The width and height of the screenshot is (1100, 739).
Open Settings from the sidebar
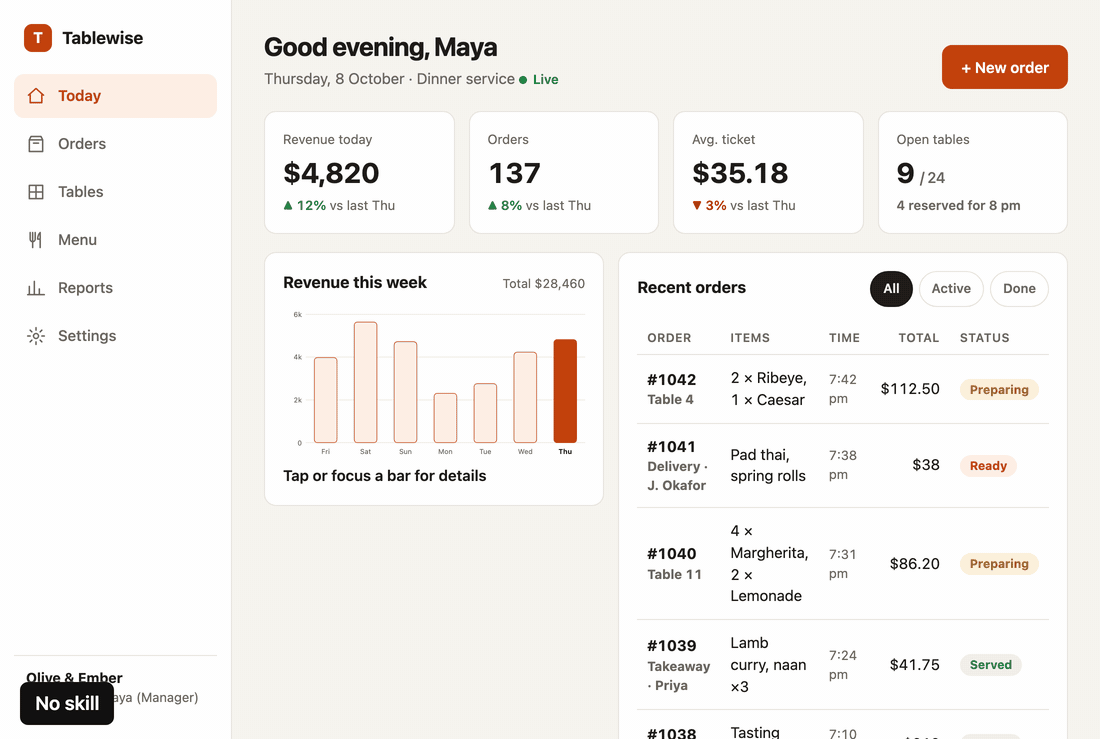point(115,336)
